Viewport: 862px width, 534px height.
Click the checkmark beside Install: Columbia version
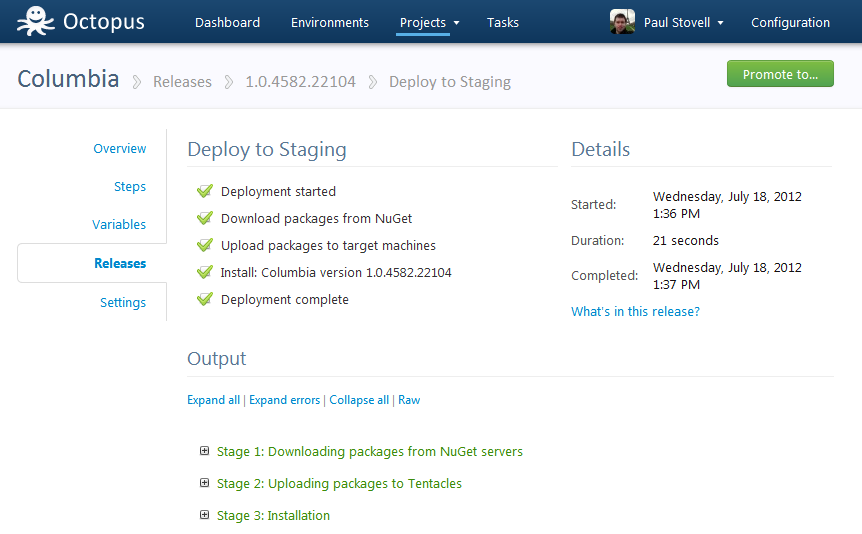click(x=205, y=272)
